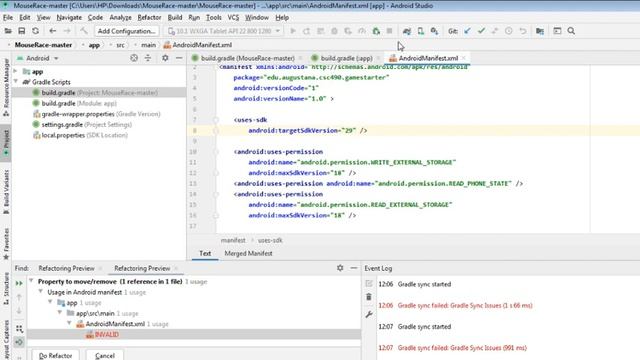This screenshot has width=640, height=360.
Task: Collapse the app\src\main usage node
Action: (60, 313)
